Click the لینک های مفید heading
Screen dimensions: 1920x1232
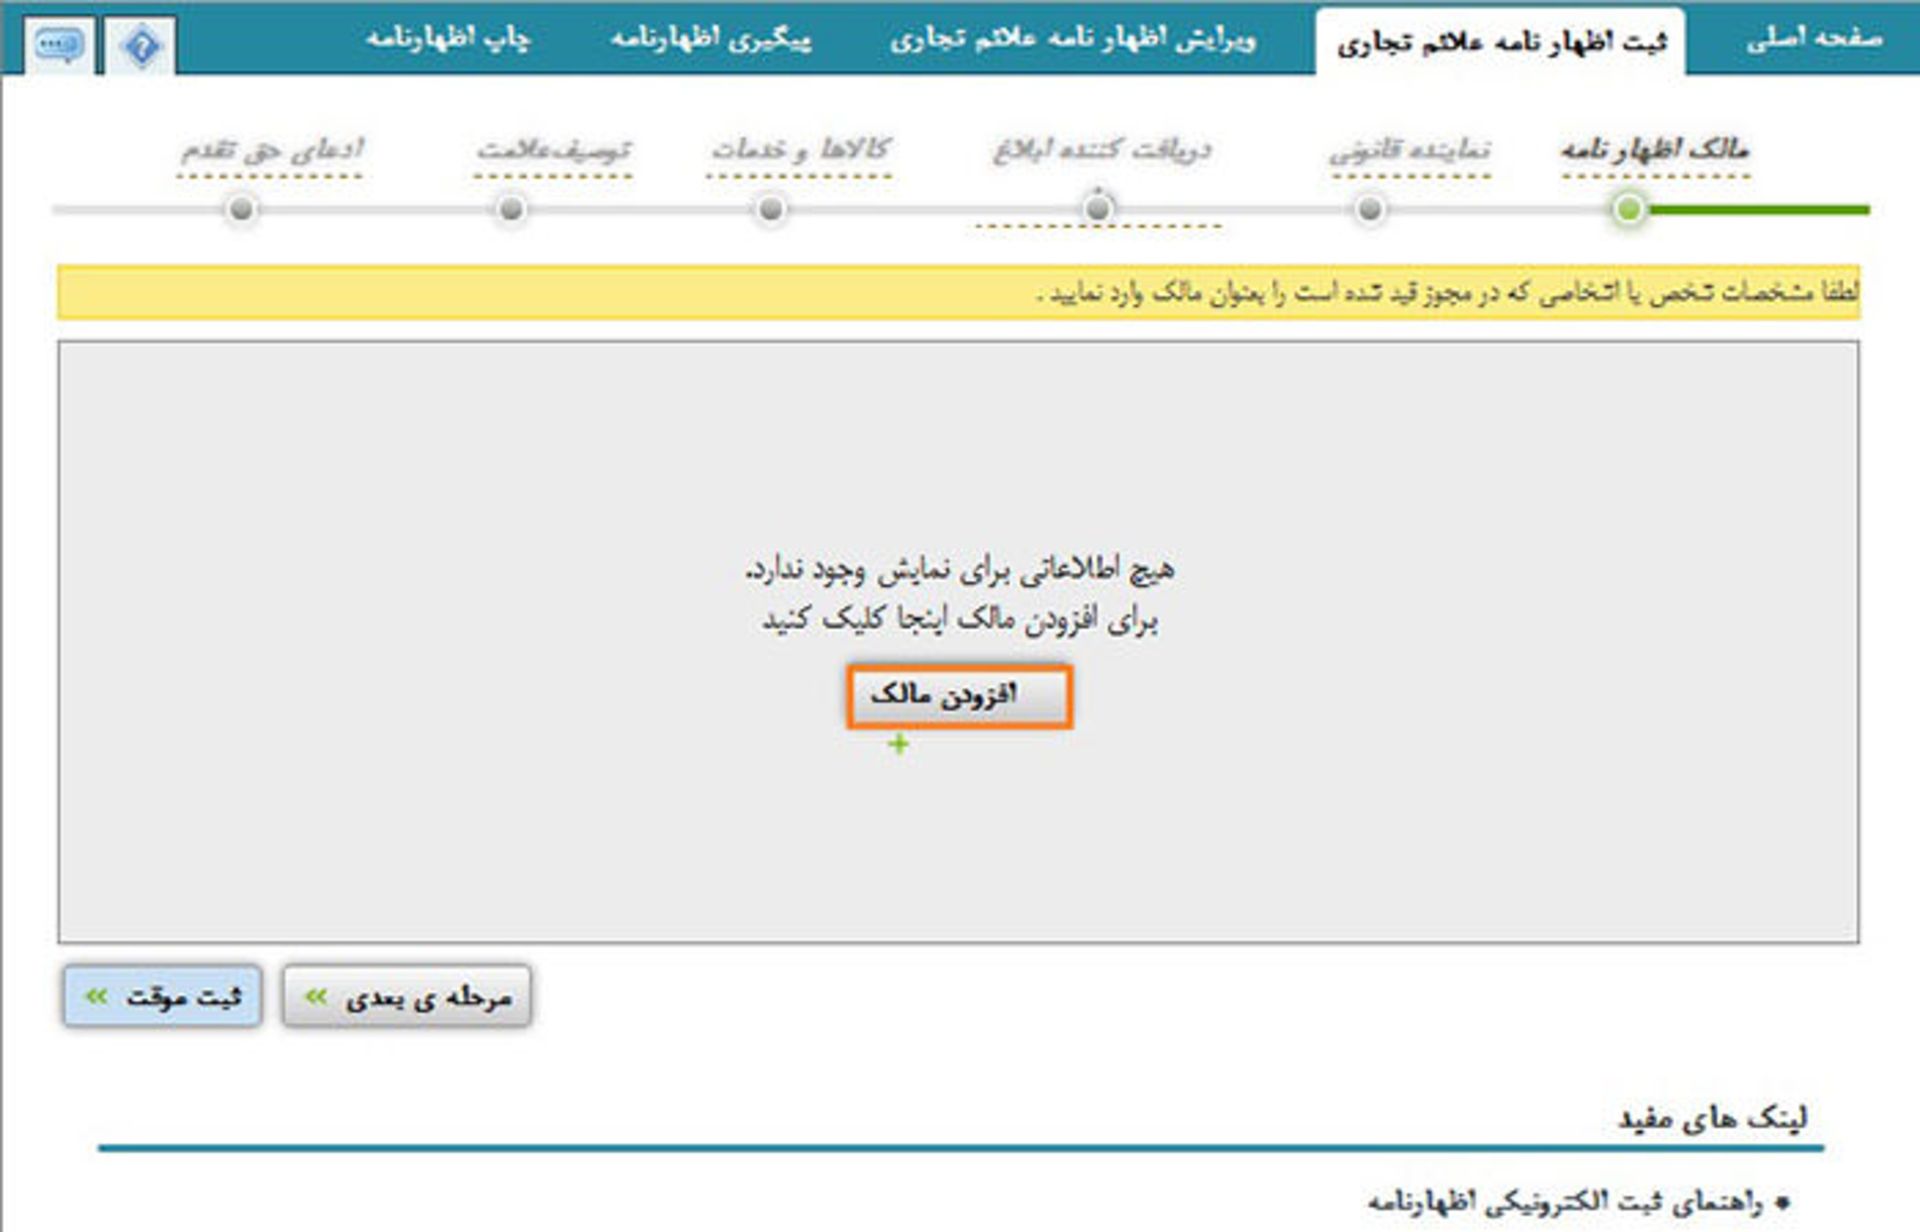[1712, 1118]
